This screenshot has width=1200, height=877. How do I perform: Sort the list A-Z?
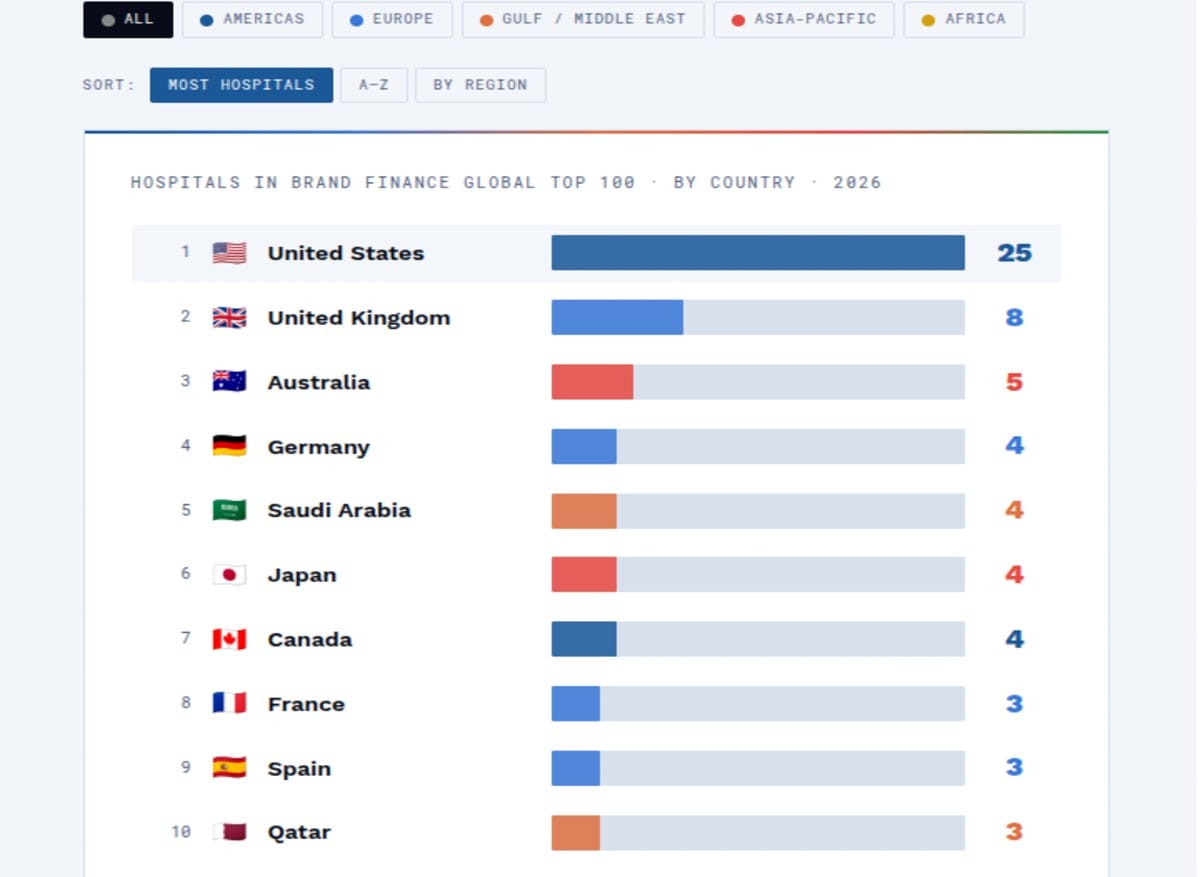[374, 85]
